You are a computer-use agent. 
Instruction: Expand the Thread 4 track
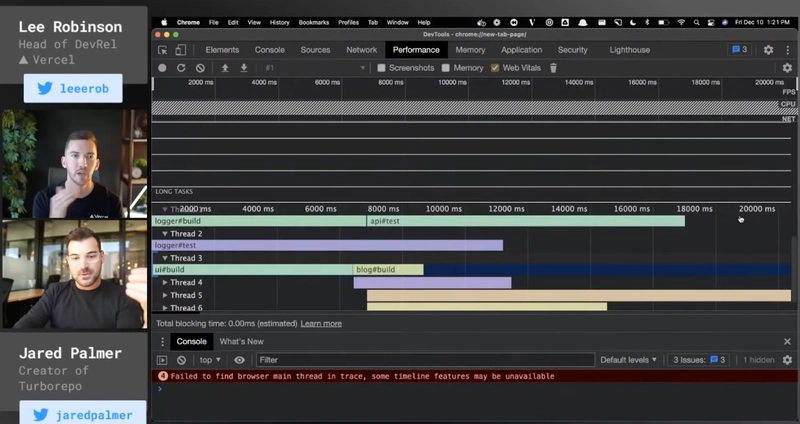(x=165, y=282)
